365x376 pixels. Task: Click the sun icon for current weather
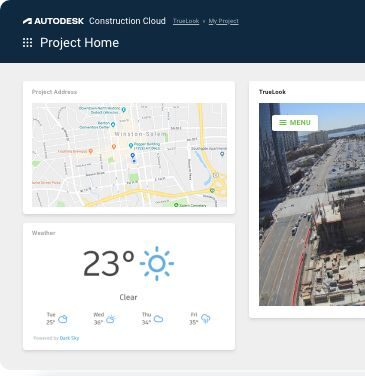pyautogui.click(x=157, y=264)
